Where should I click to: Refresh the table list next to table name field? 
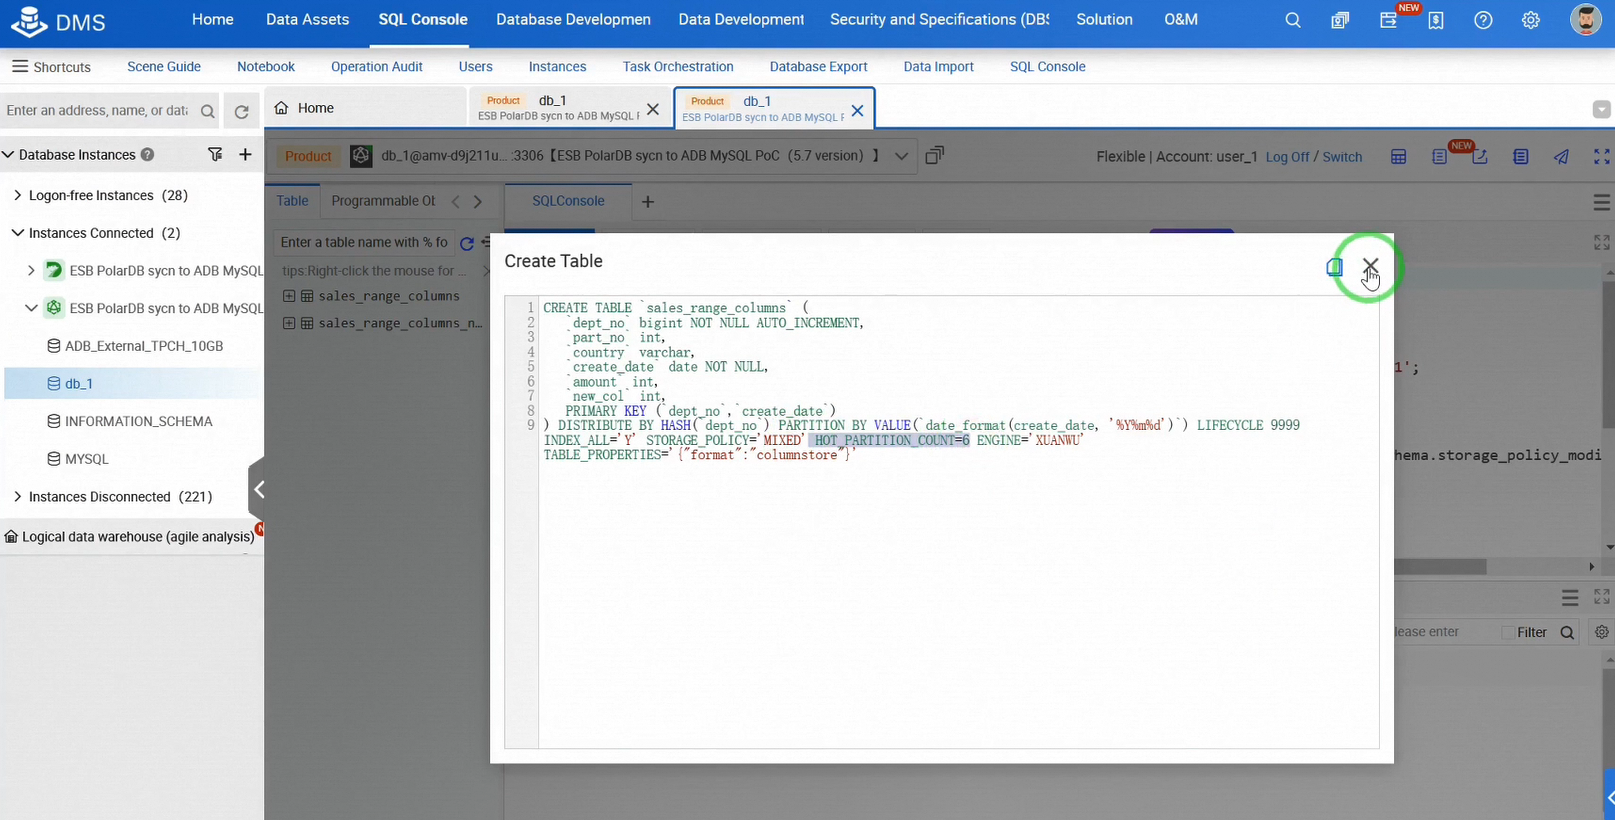tap(466, 243)
